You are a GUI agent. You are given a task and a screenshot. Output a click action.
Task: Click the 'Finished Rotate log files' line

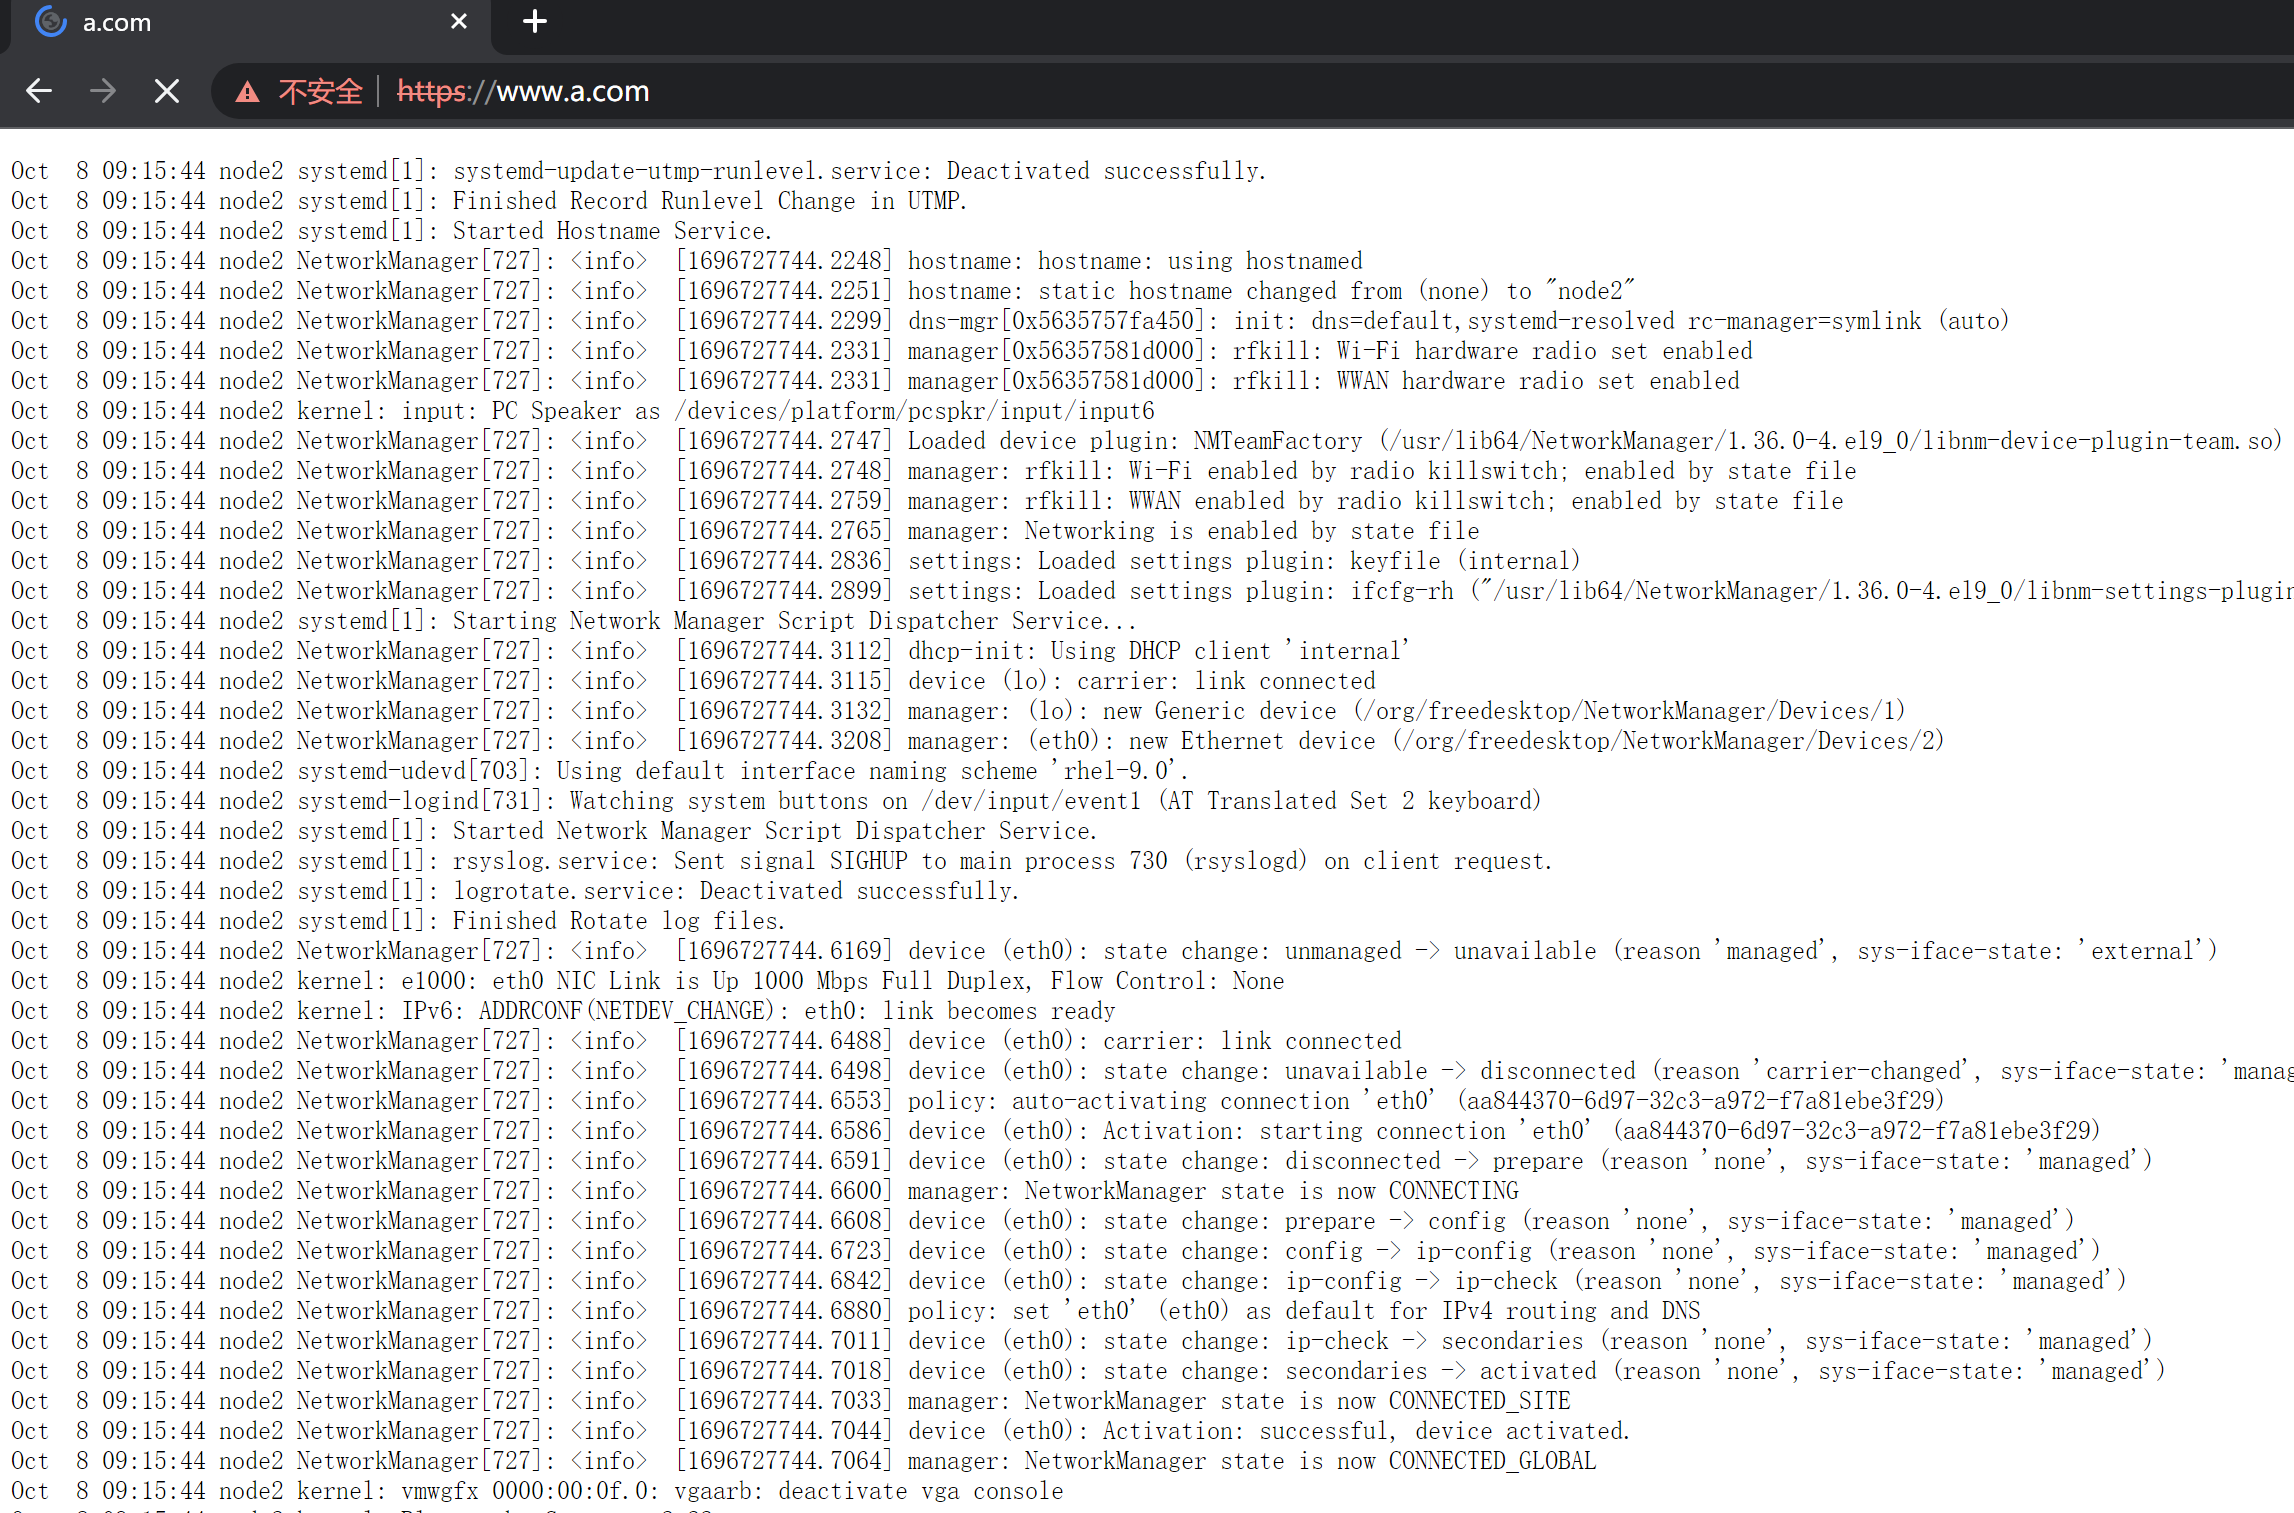coord(618,921)
